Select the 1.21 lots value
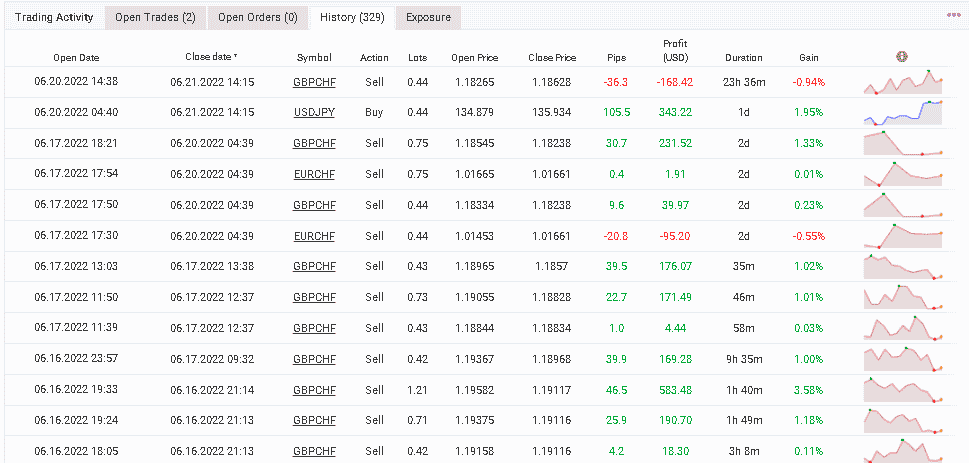This screenshot has height=463, width=969. coord(418,390)
